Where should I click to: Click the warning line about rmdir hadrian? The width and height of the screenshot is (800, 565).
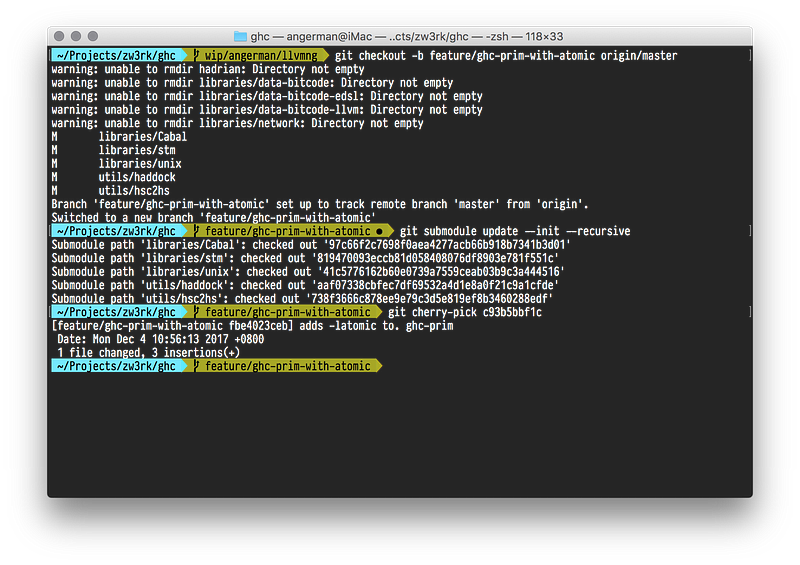[208, 69]
